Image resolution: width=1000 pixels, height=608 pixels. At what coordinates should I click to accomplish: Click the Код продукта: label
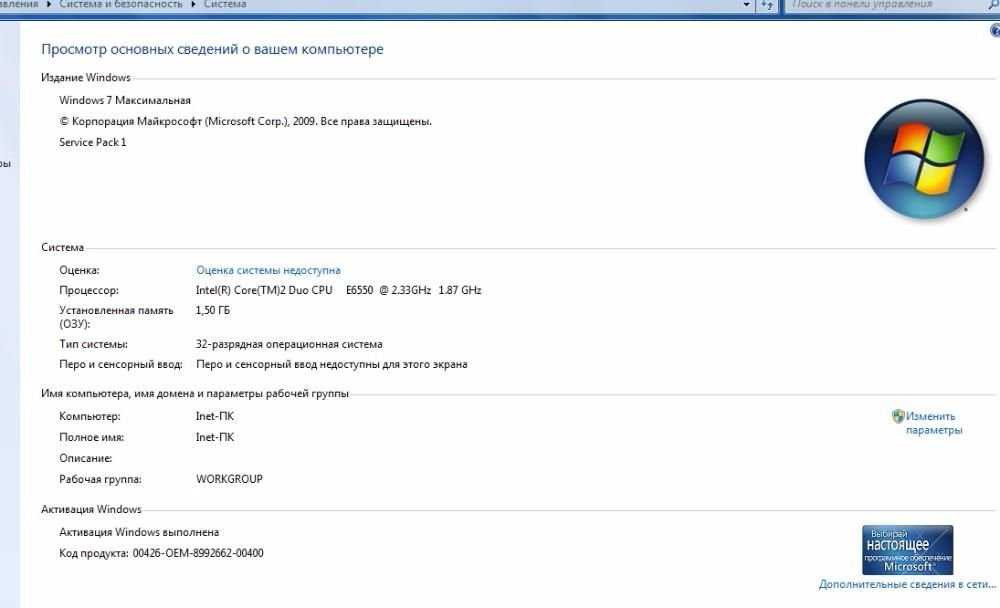94,553
